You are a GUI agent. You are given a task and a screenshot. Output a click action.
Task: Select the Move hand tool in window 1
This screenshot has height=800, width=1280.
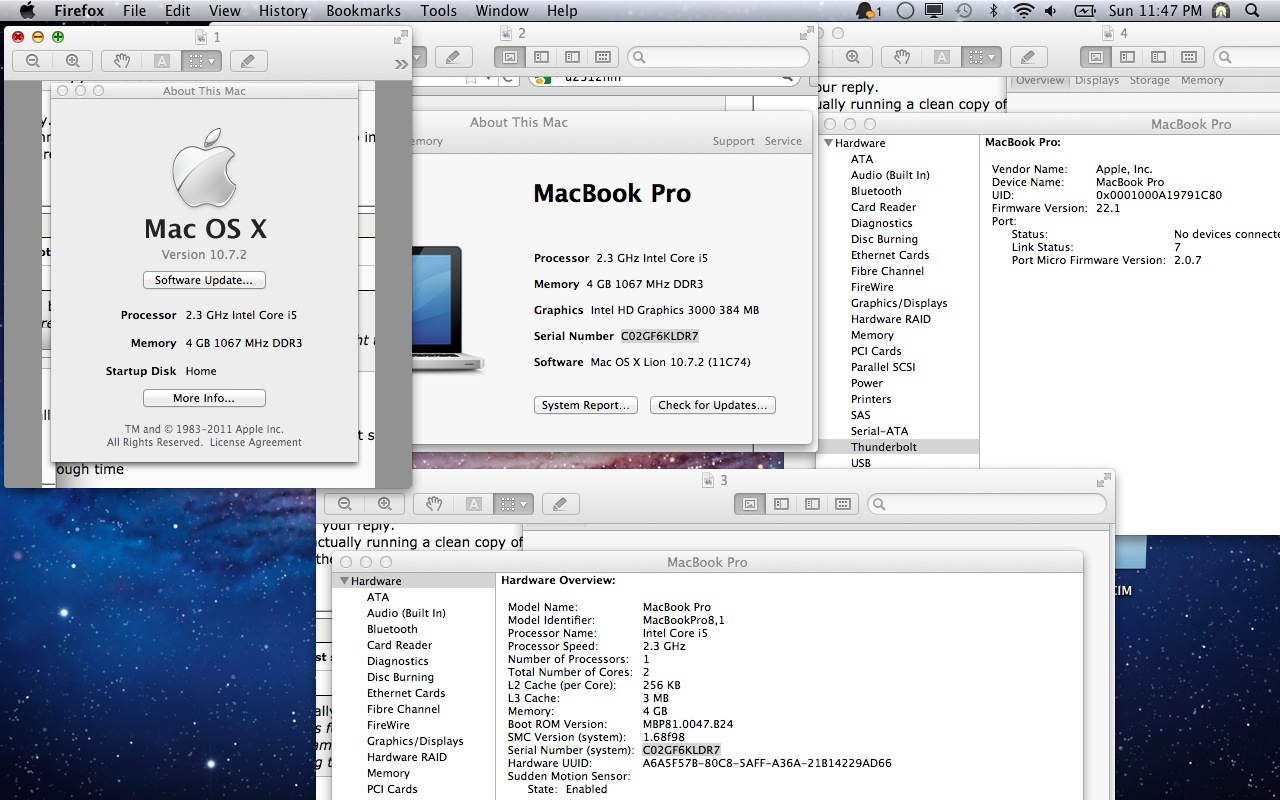point(122,61)
